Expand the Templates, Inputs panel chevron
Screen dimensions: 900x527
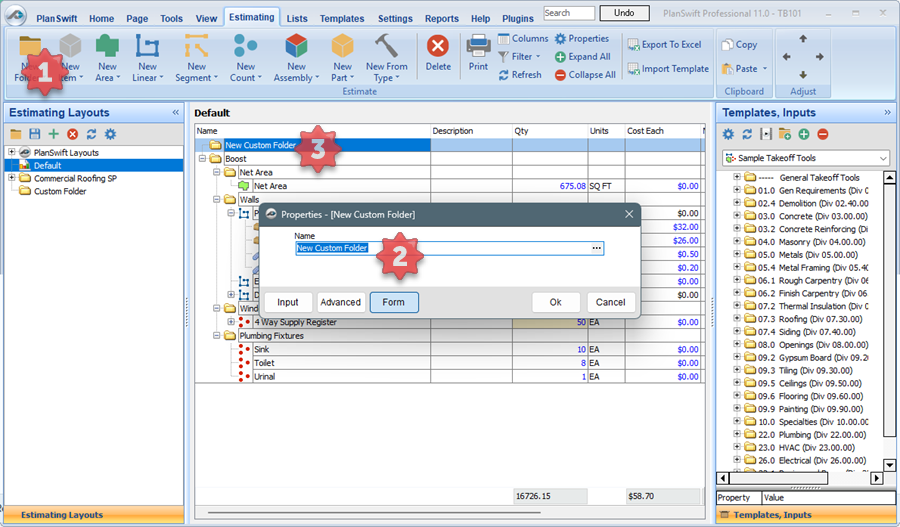pos(887,113)
